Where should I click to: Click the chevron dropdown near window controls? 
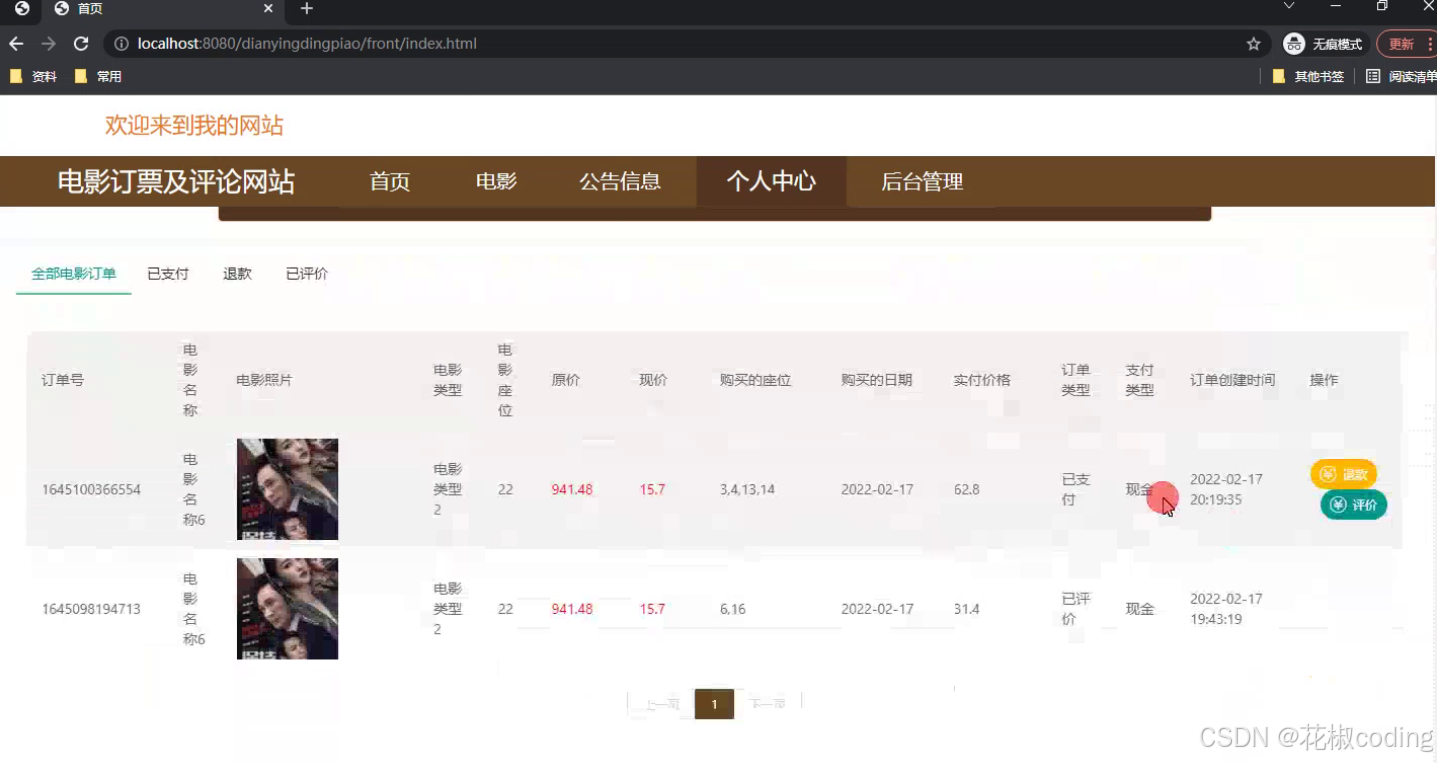[1290, 9]
